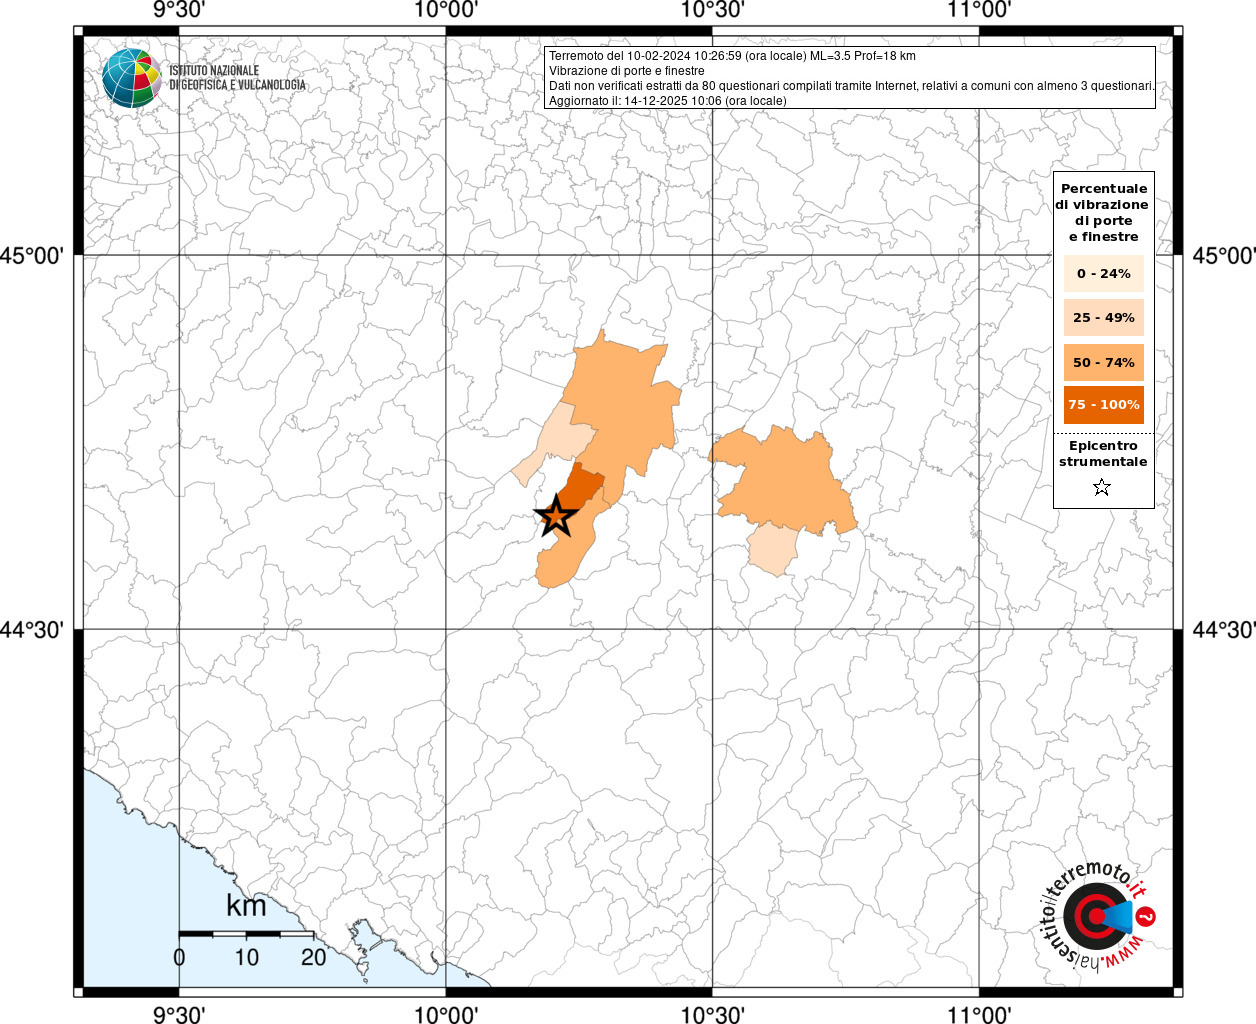Click the right 45°00' latitude label

(1224, 255)
